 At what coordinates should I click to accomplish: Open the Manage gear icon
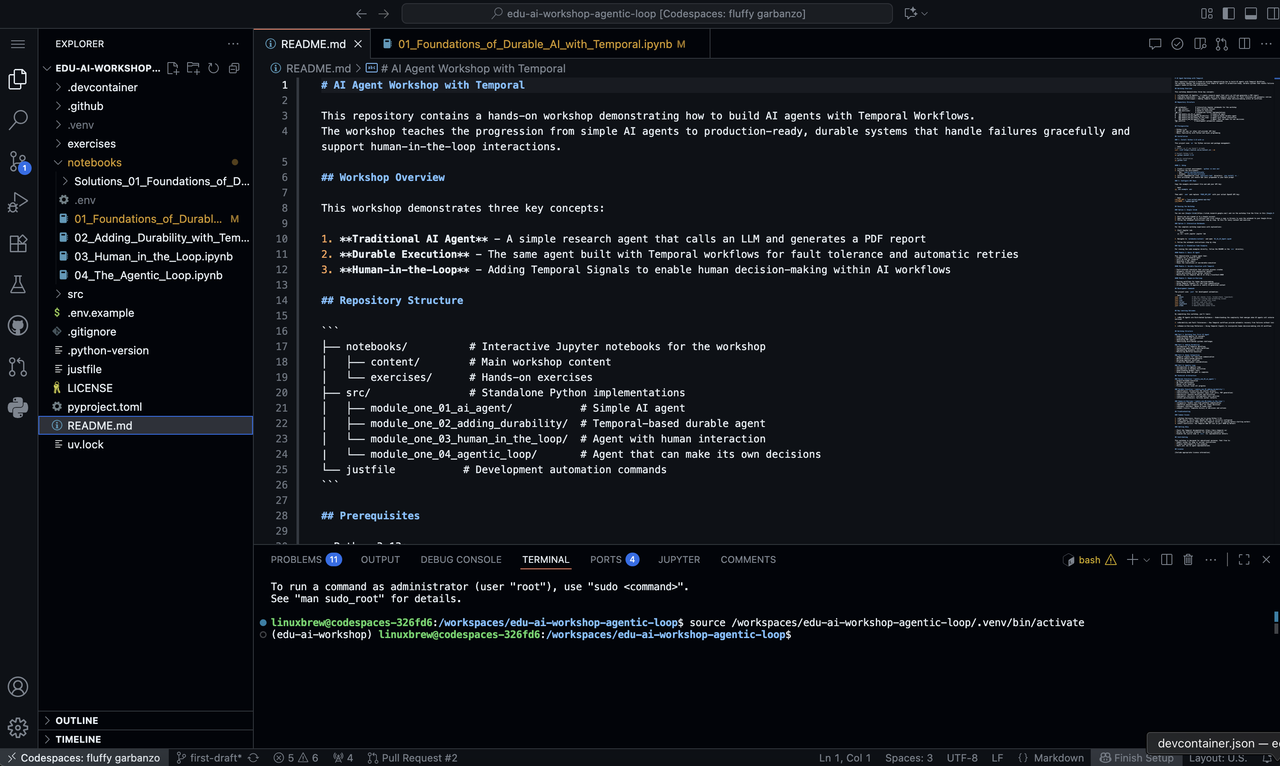point(17,728)
